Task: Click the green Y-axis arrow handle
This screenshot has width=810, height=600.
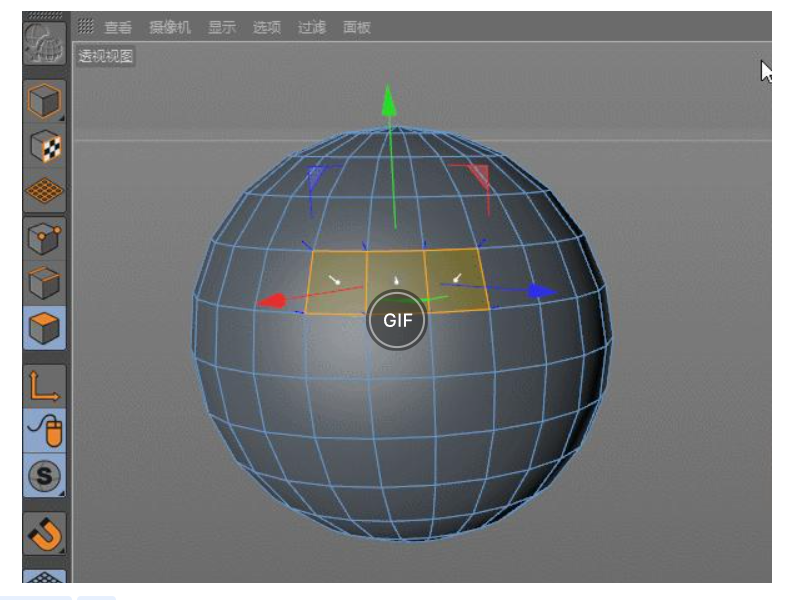Action: coord(390,101)
